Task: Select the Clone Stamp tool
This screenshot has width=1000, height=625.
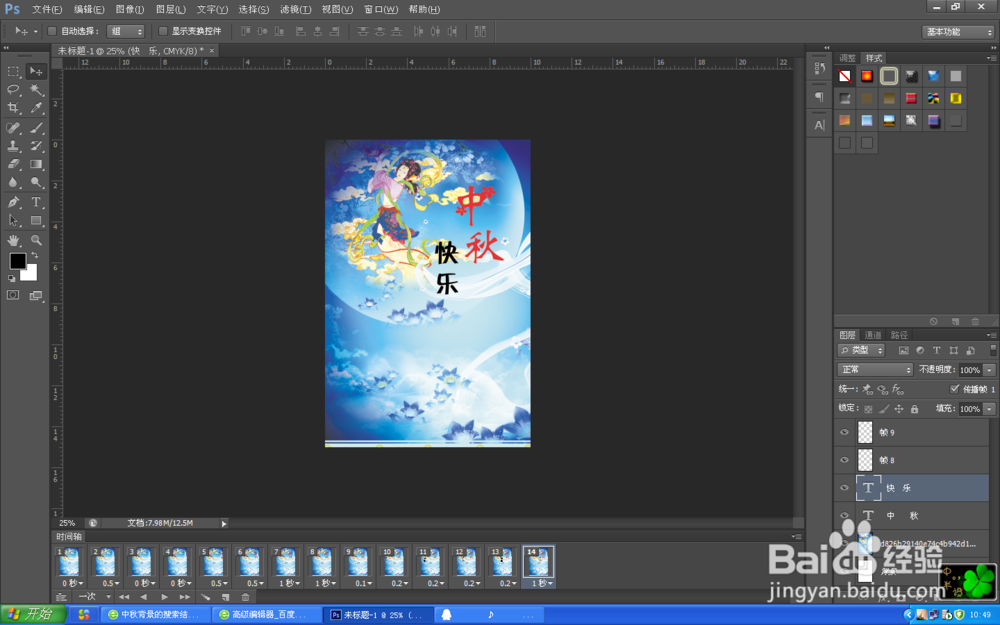Action: click(x=13, y=146)
